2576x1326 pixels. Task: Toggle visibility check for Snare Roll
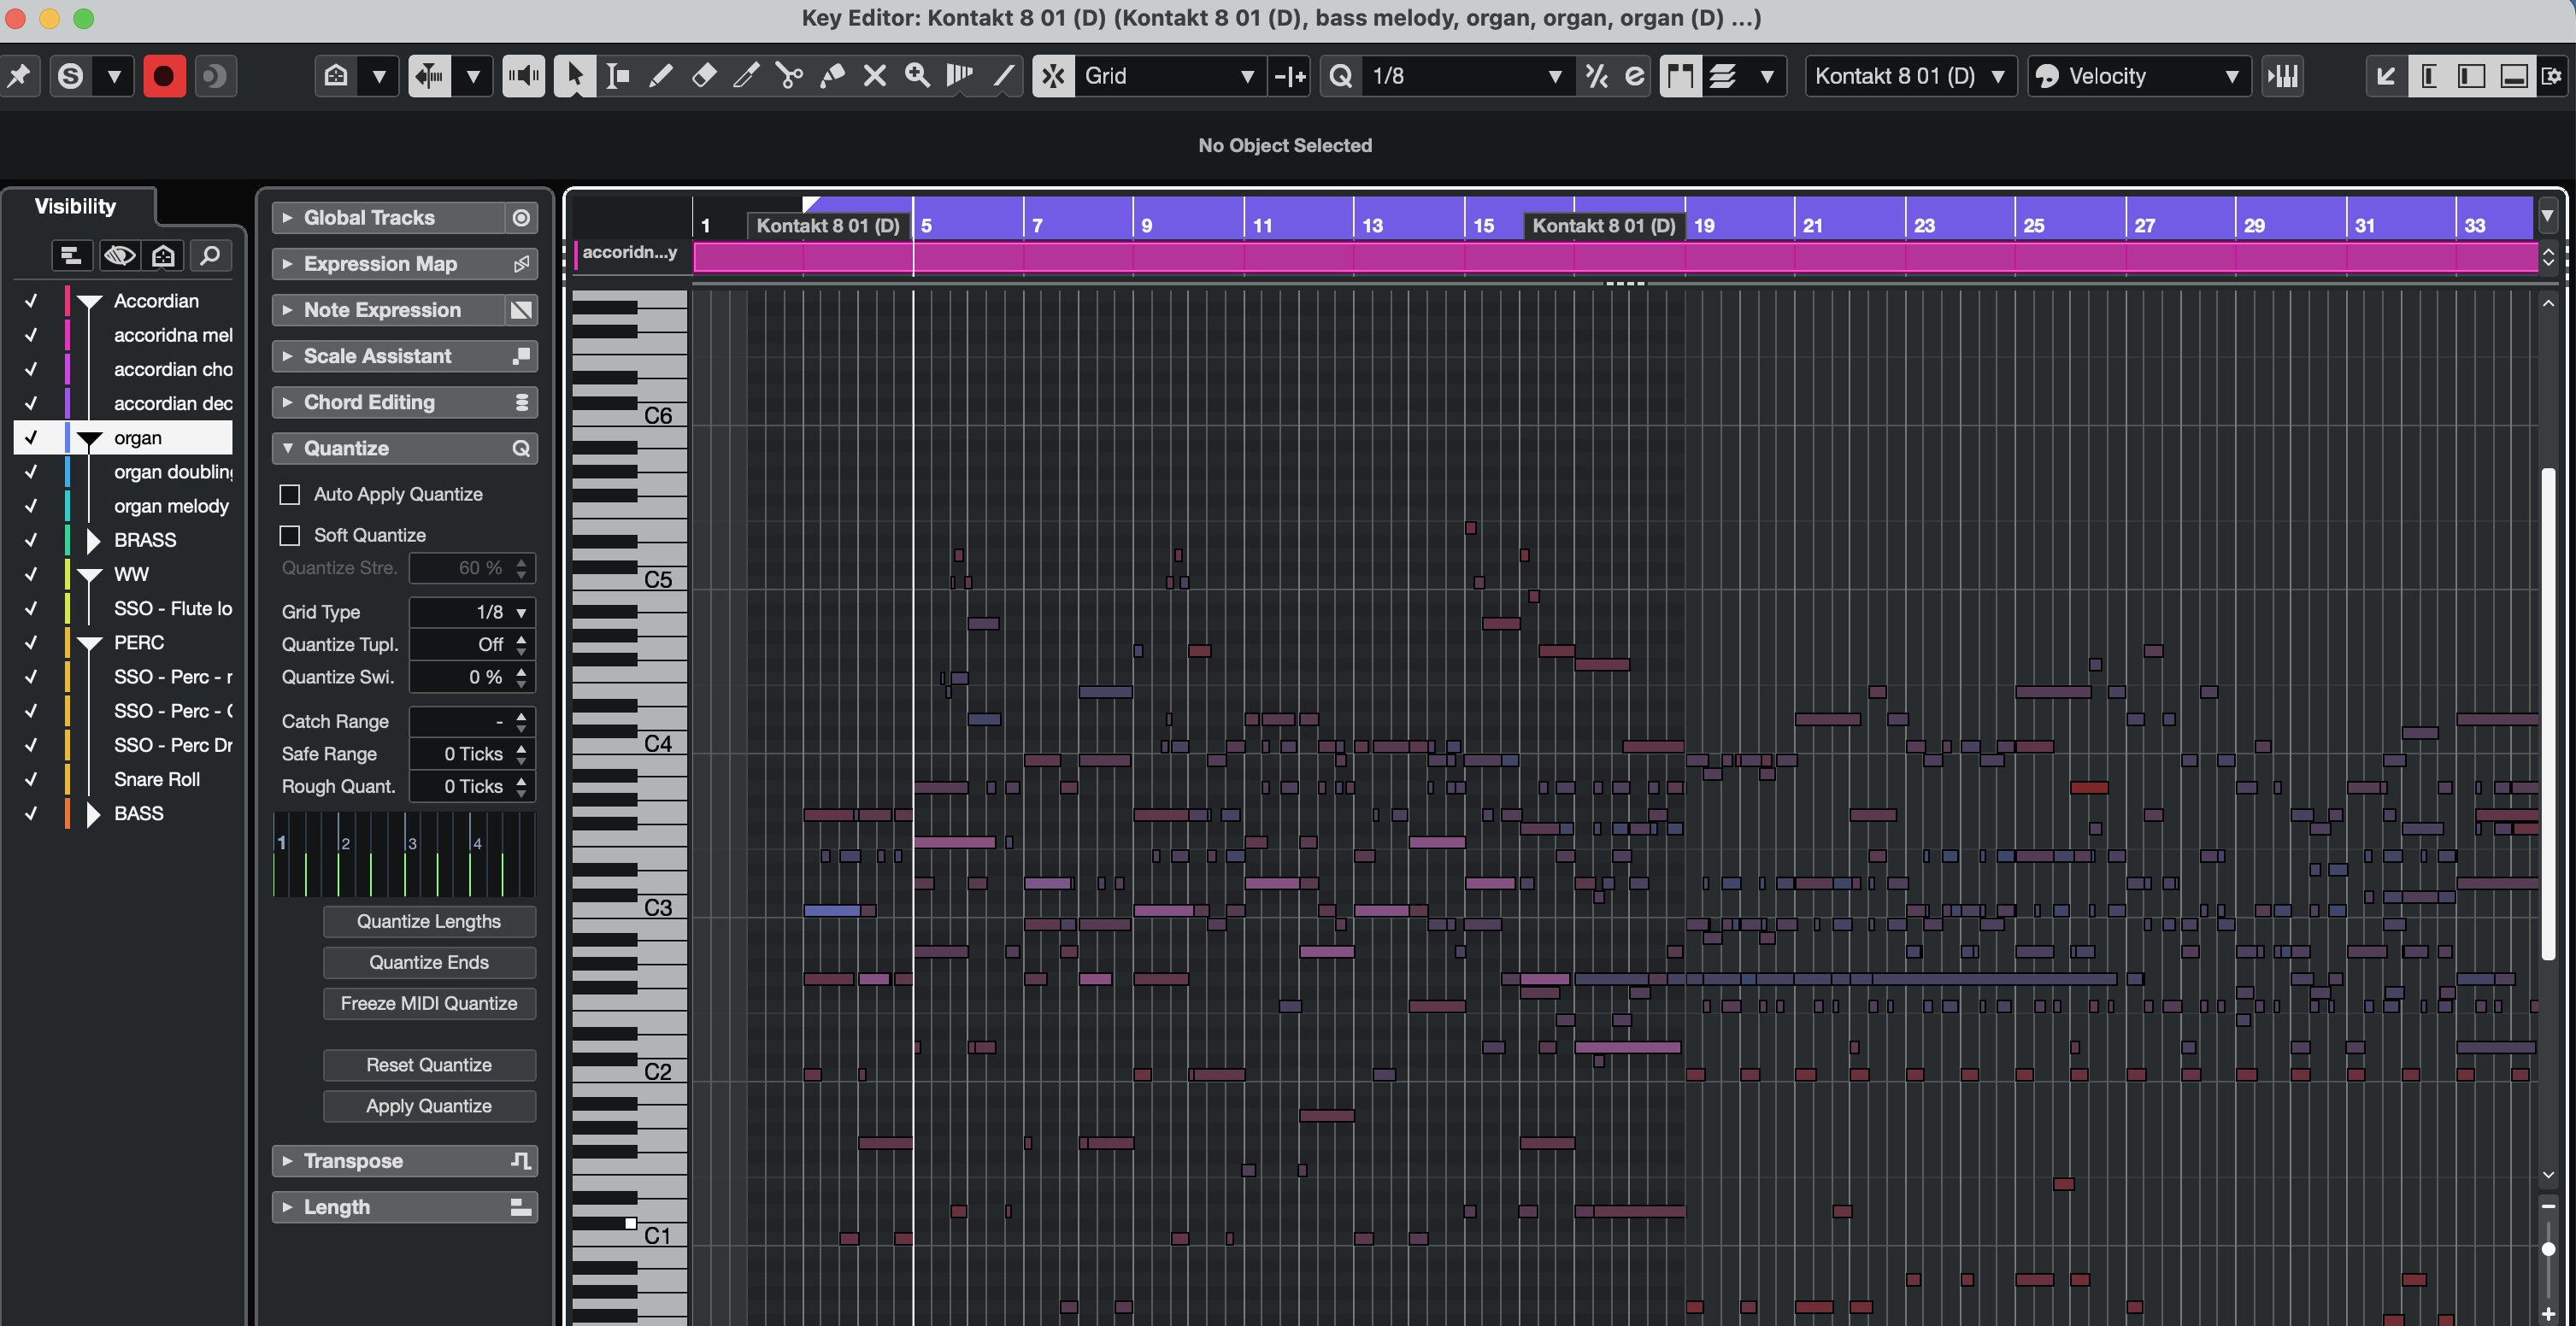[31, 779]
